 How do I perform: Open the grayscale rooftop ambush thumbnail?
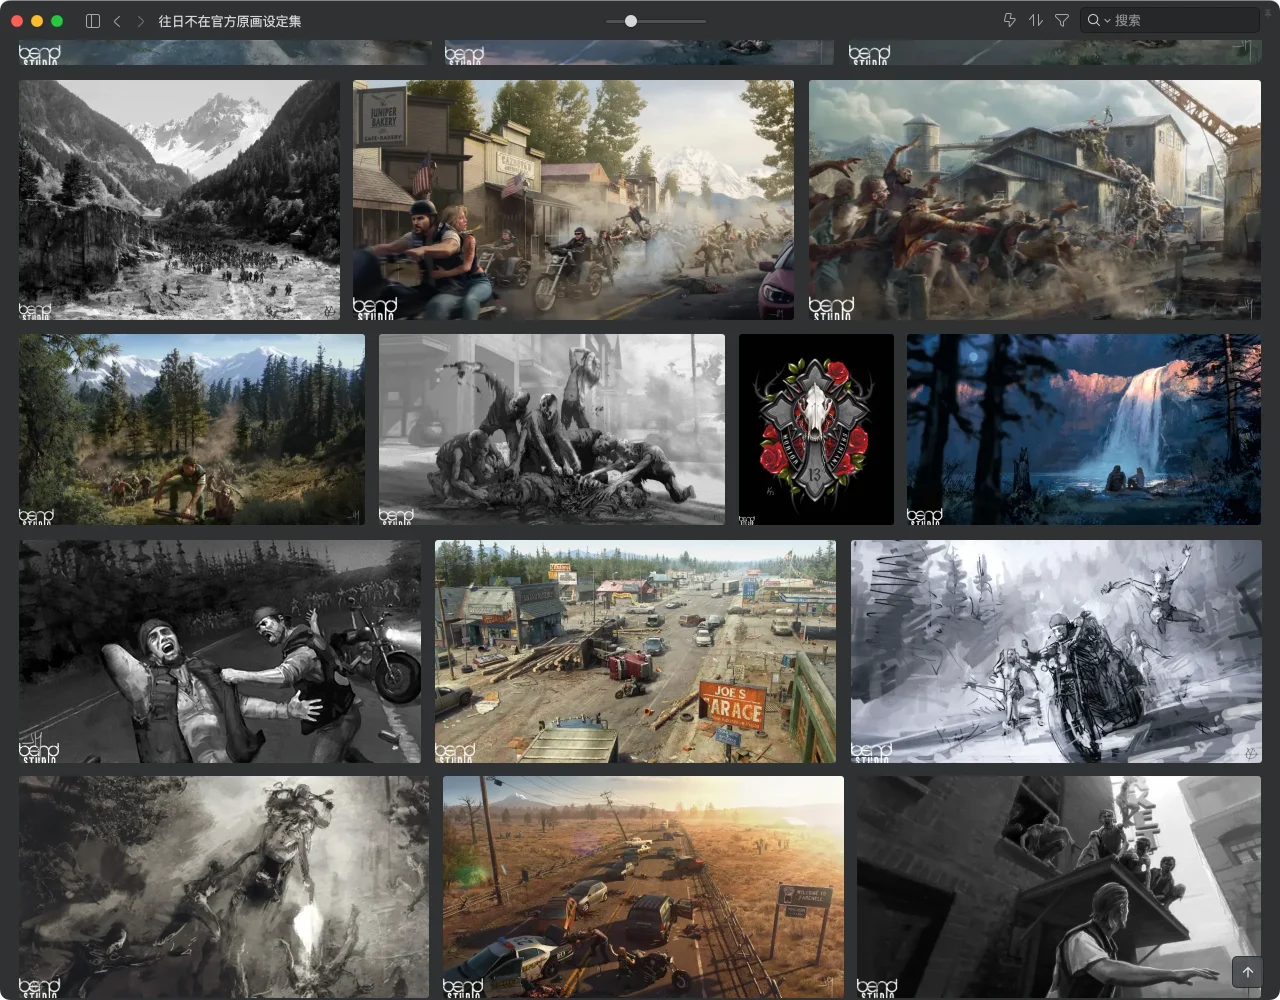coord(1059,887)
